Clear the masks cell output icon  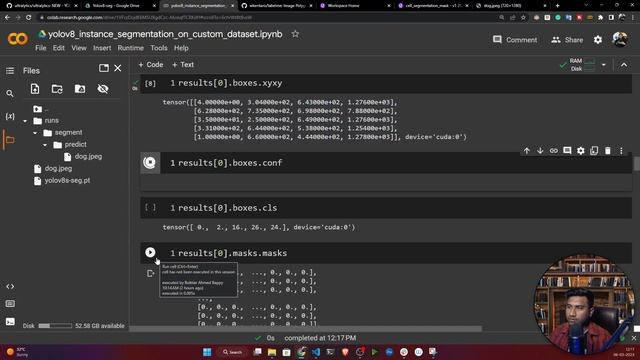click(150, 273)
